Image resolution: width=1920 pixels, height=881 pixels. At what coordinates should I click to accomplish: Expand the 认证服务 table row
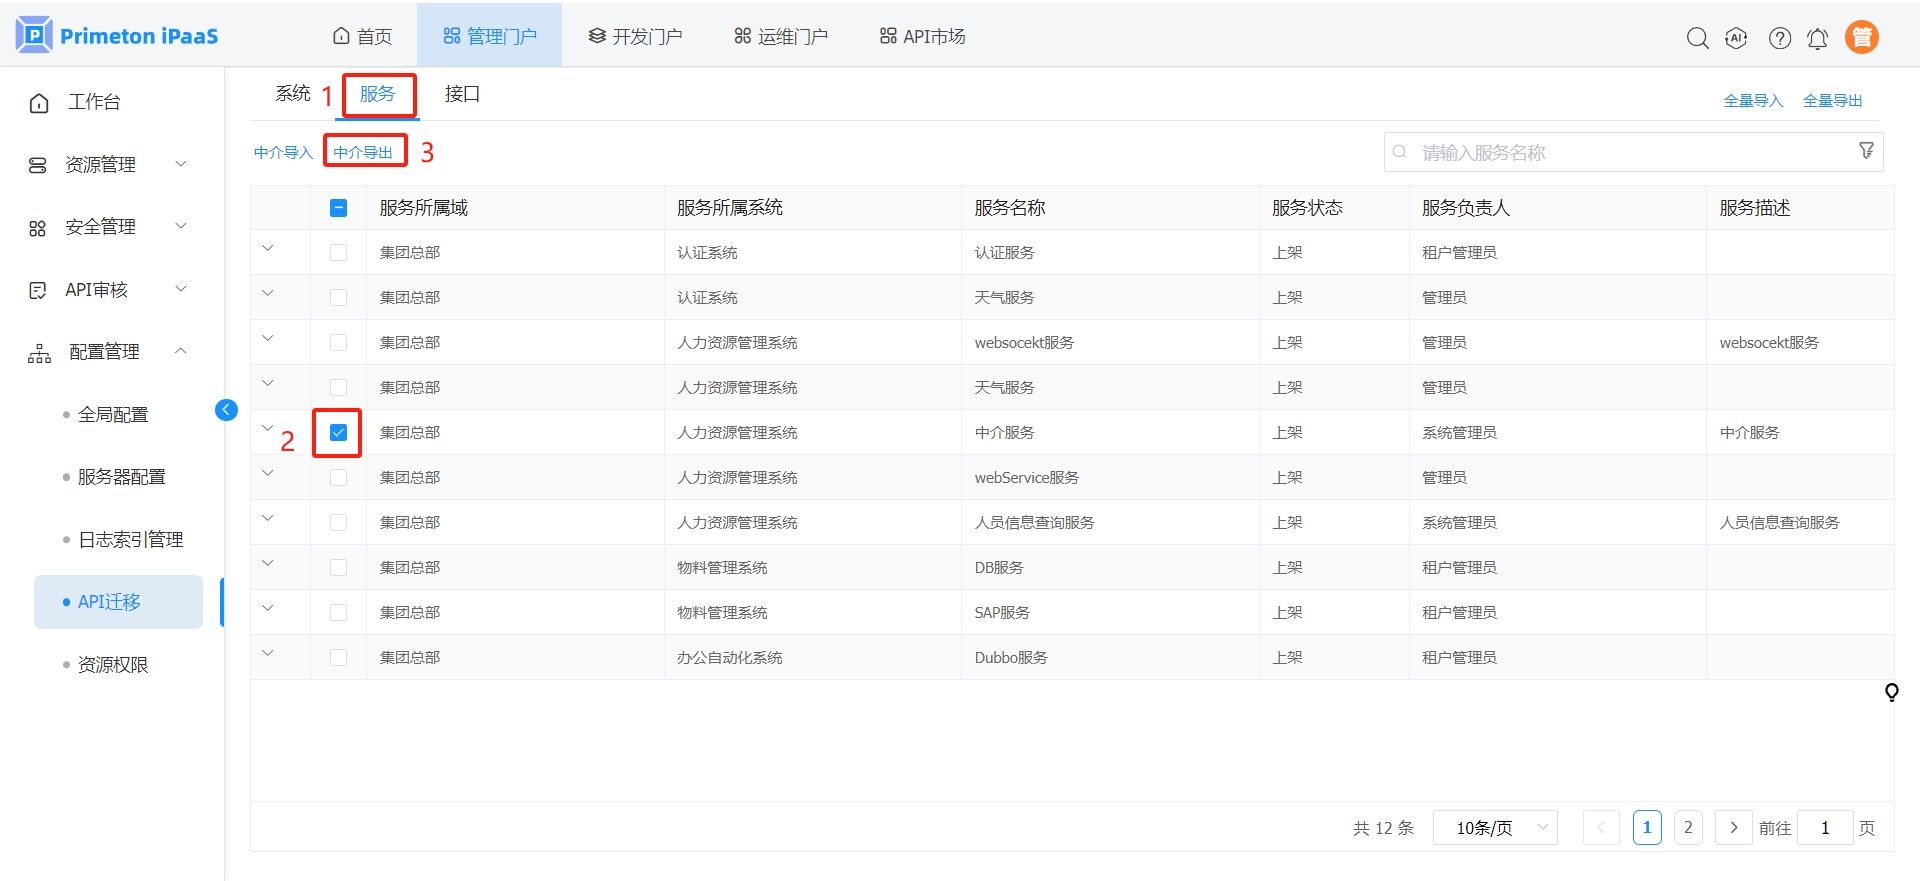(x=268, y=249)
